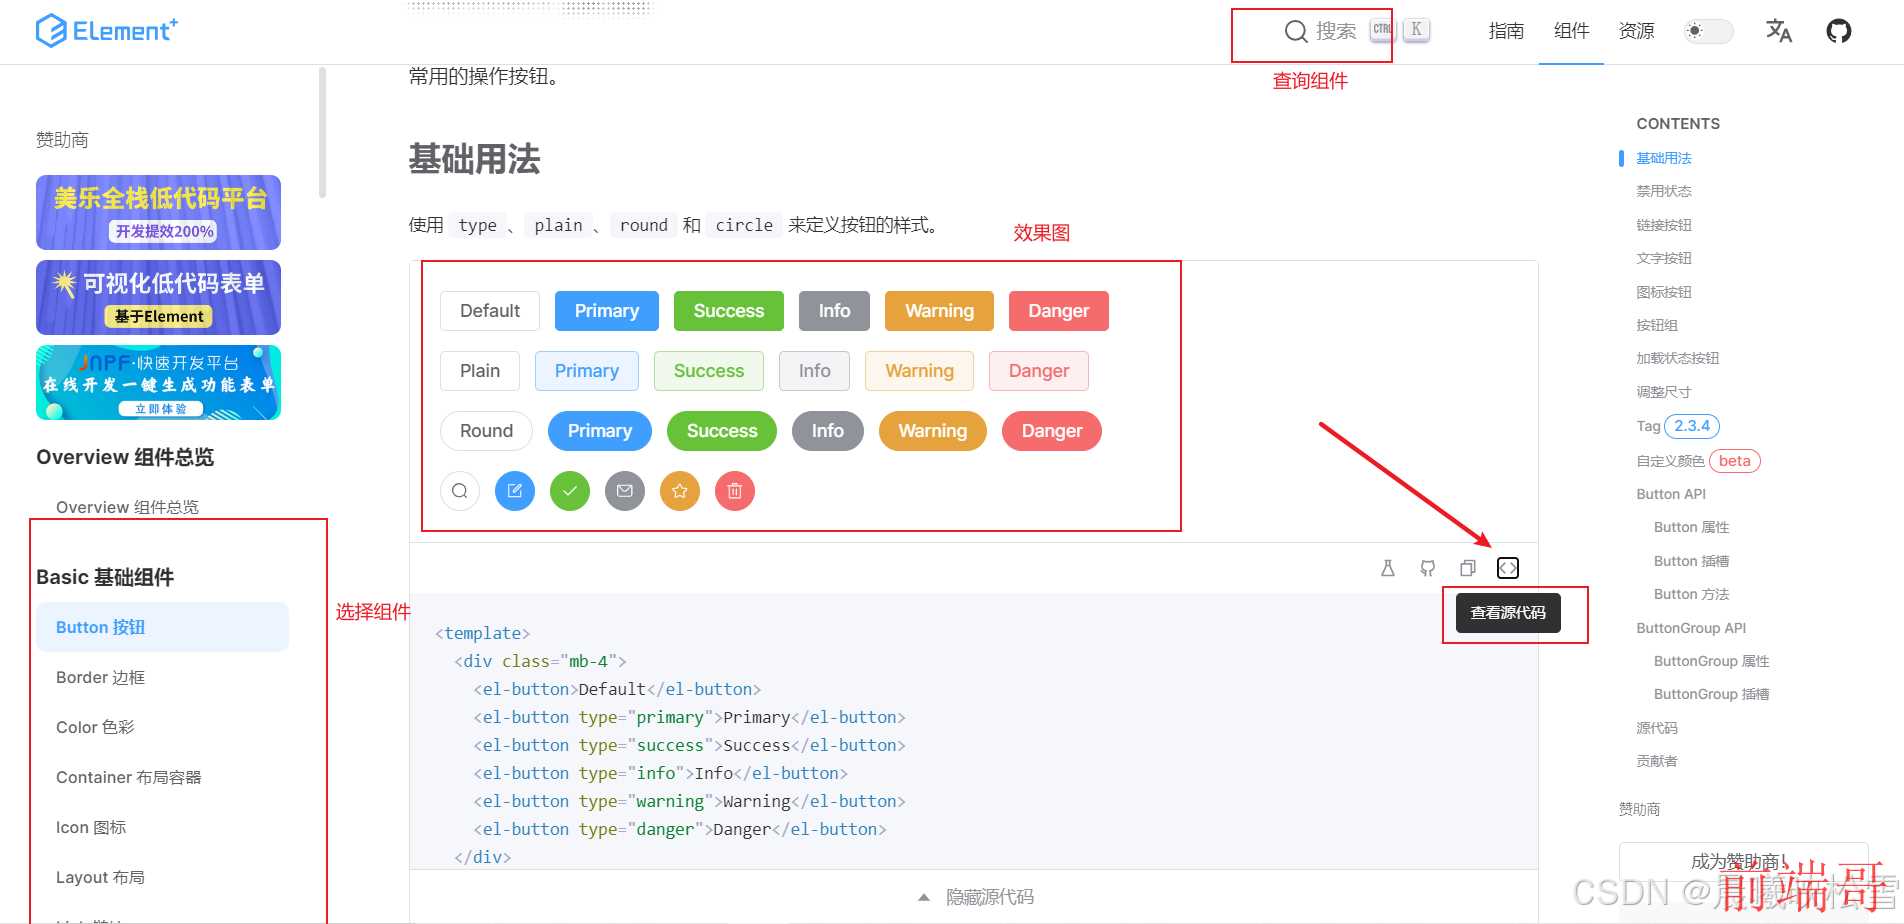Collapse code with 隐藏源代码 bar
Image resolution: width=1904 pixels, height=924 pixels.
click(974, 897)
